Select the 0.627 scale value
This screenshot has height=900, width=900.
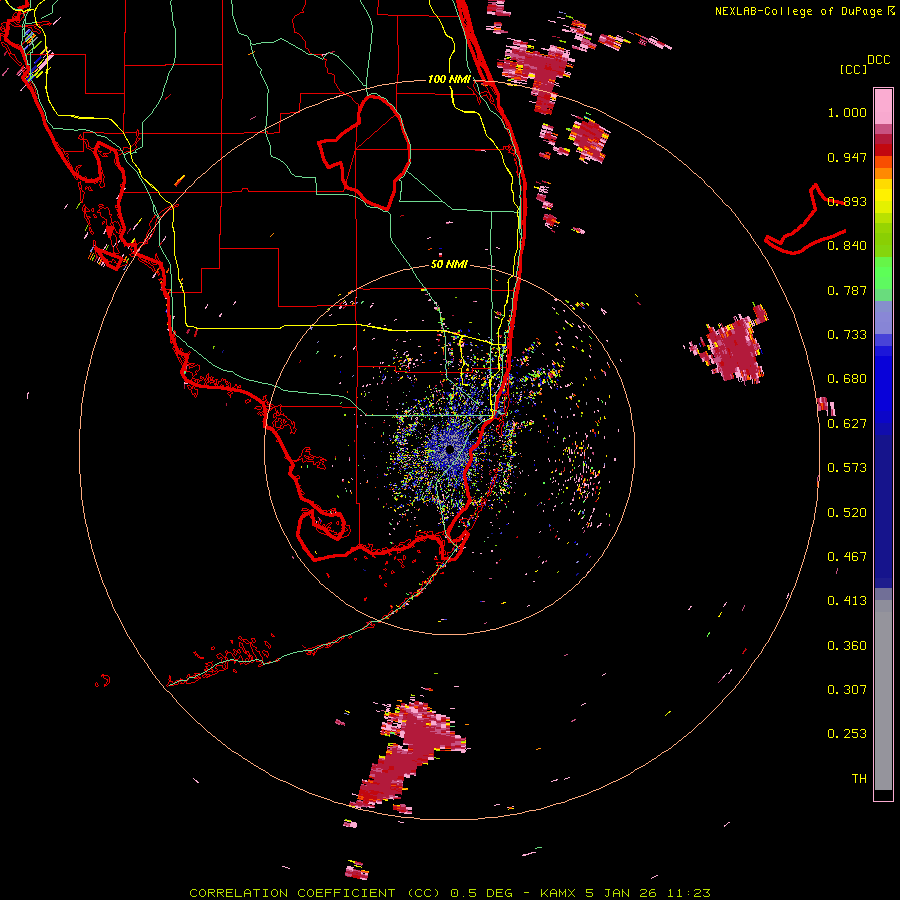(847, 424)
